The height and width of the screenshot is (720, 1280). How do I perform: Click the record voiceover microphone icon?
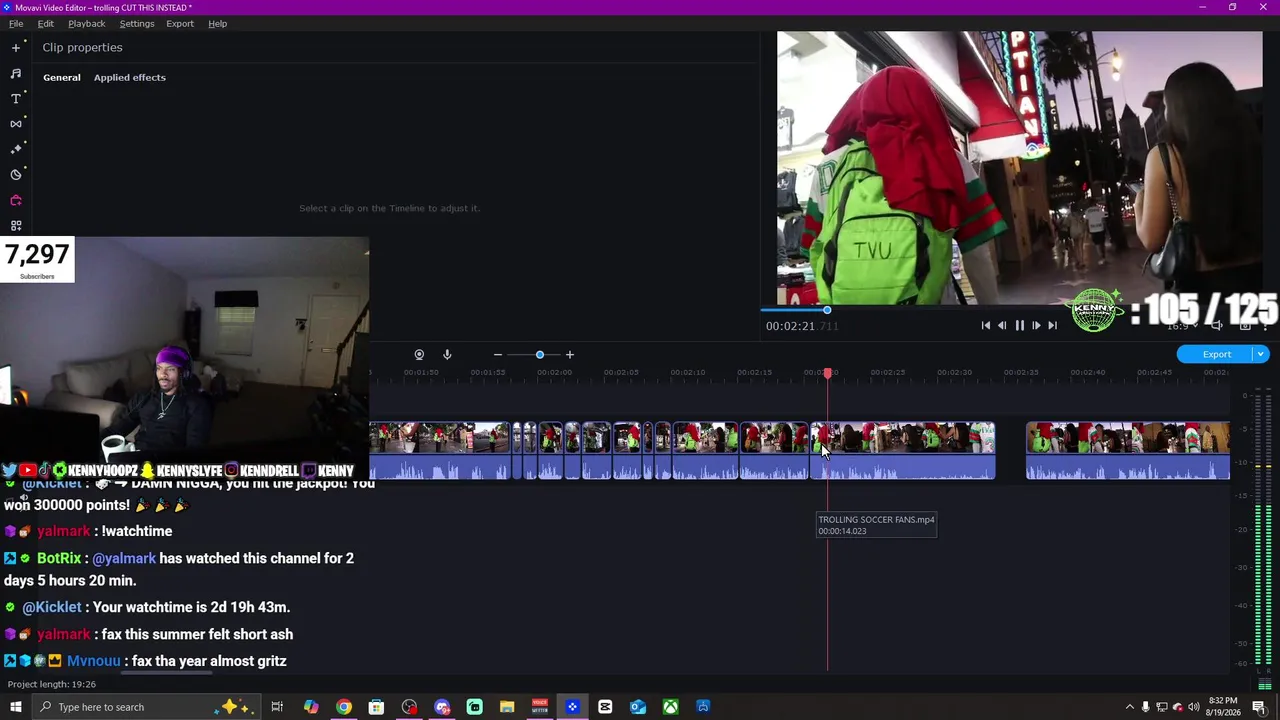(x=447, y=354)
